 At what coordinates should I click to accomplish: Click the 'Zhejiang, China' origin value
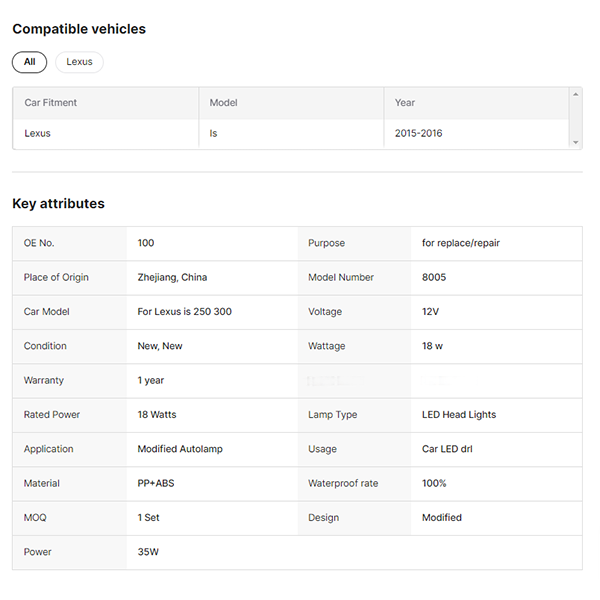click(x=172, y=277)
